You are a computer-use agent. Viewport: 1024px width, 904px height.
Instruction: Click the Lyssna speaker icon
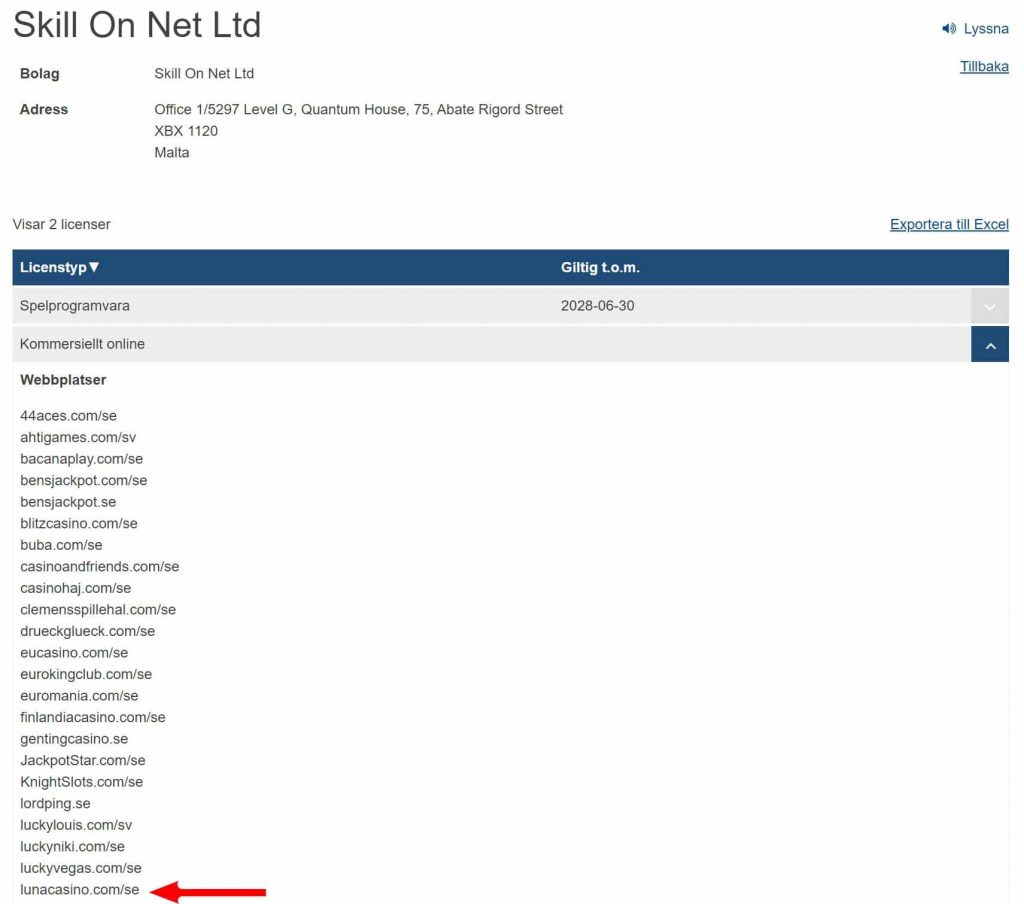click(949, 29)
